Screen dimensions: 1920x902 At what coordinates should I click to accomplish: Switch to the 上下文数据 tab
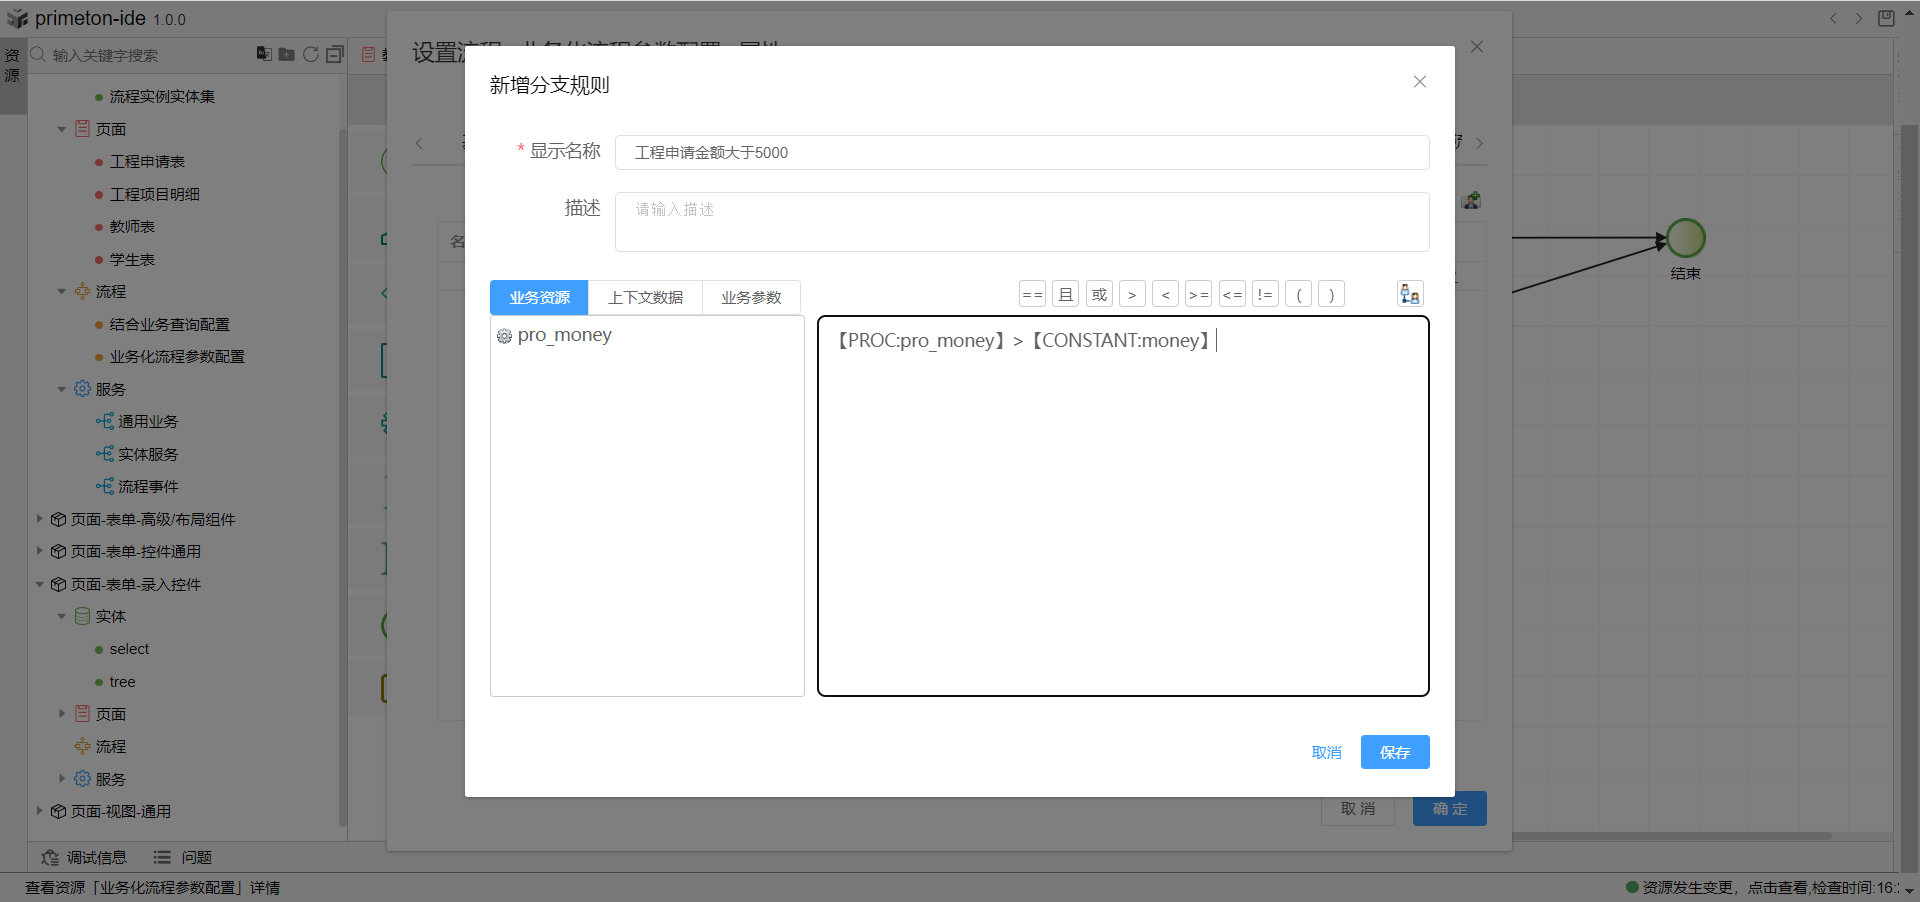coord(645,297)
